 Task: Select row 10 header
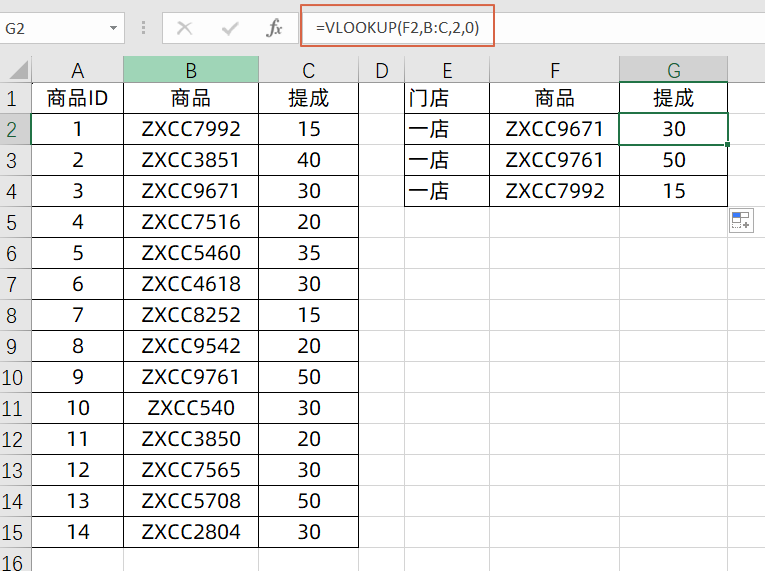coord(15,377)
